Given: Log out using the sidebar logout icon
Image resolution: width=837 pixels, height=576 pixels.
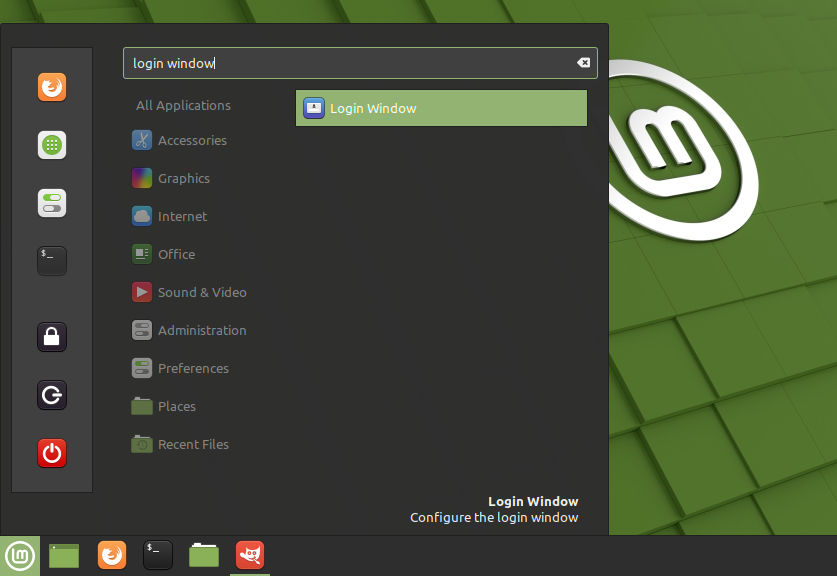Looking at the screenshot, I should pyautogui.click(x=51, y=395).
